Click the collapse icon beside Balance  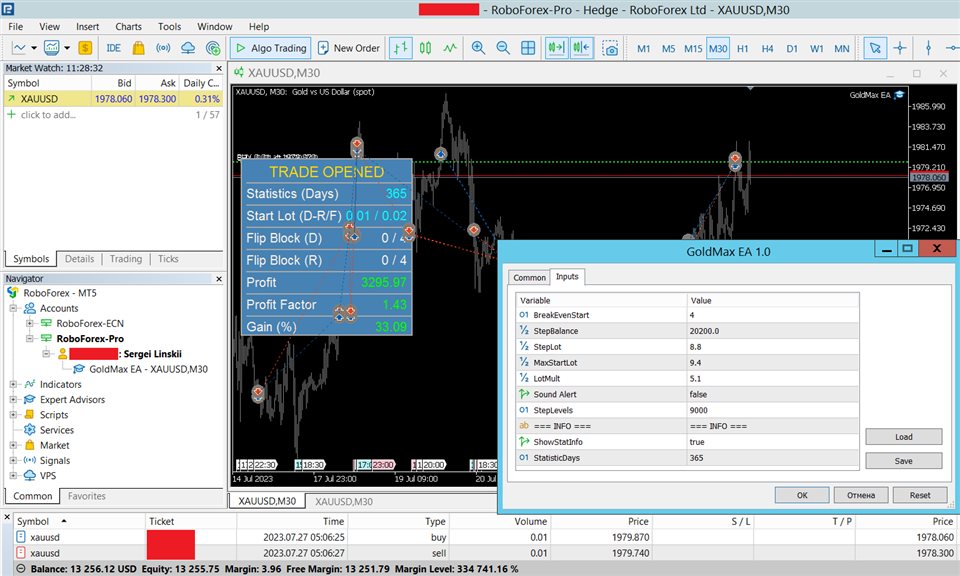pos(20,569)
